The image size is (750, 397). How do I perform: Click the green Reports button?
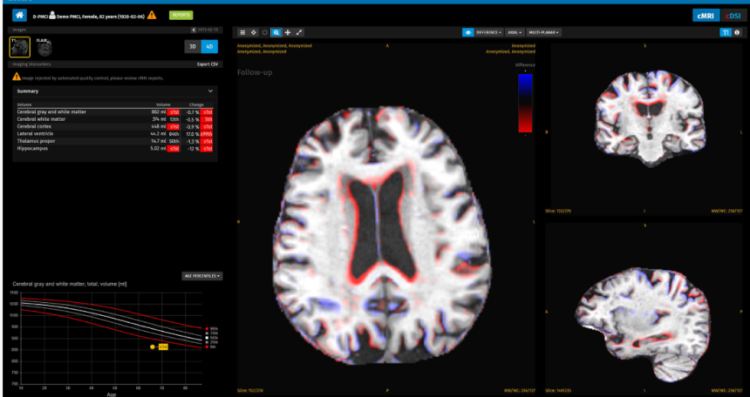tap(181, 15)
